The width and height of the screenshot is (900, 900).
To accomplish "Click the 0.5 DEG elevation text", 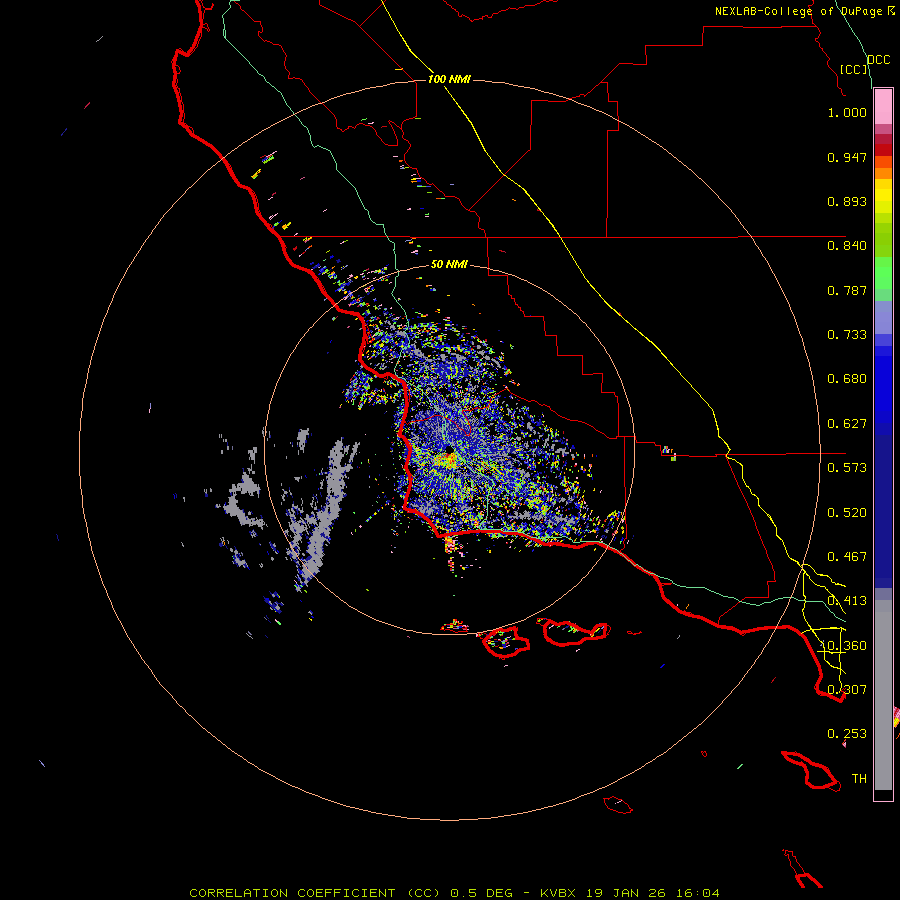I will click(481, 893).
